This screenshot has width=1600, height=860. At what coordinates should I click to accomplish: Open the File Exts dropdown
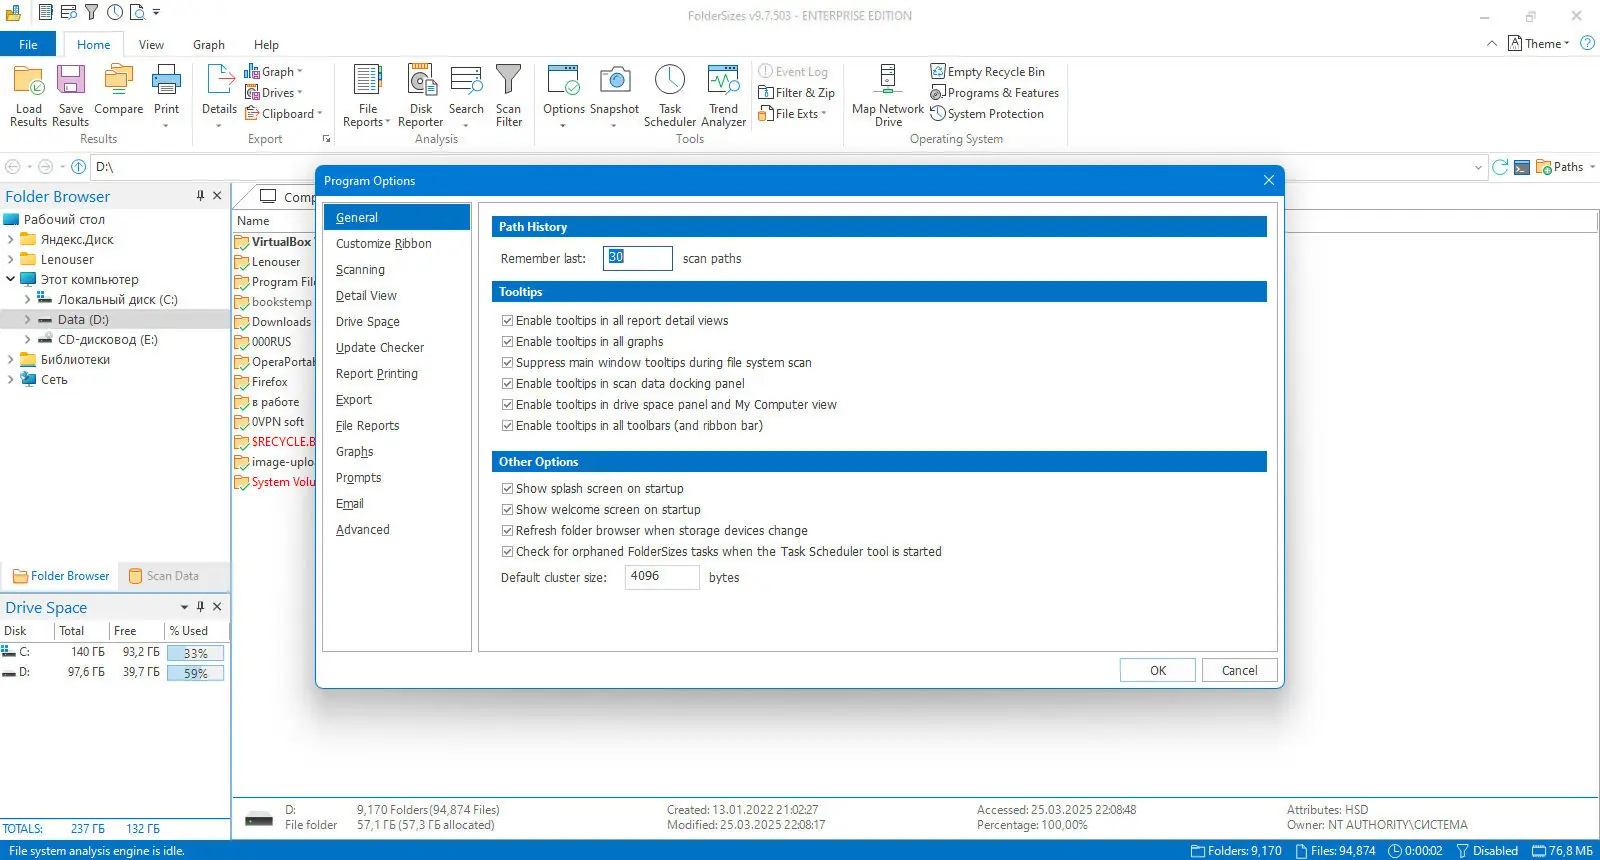(793, 114)
